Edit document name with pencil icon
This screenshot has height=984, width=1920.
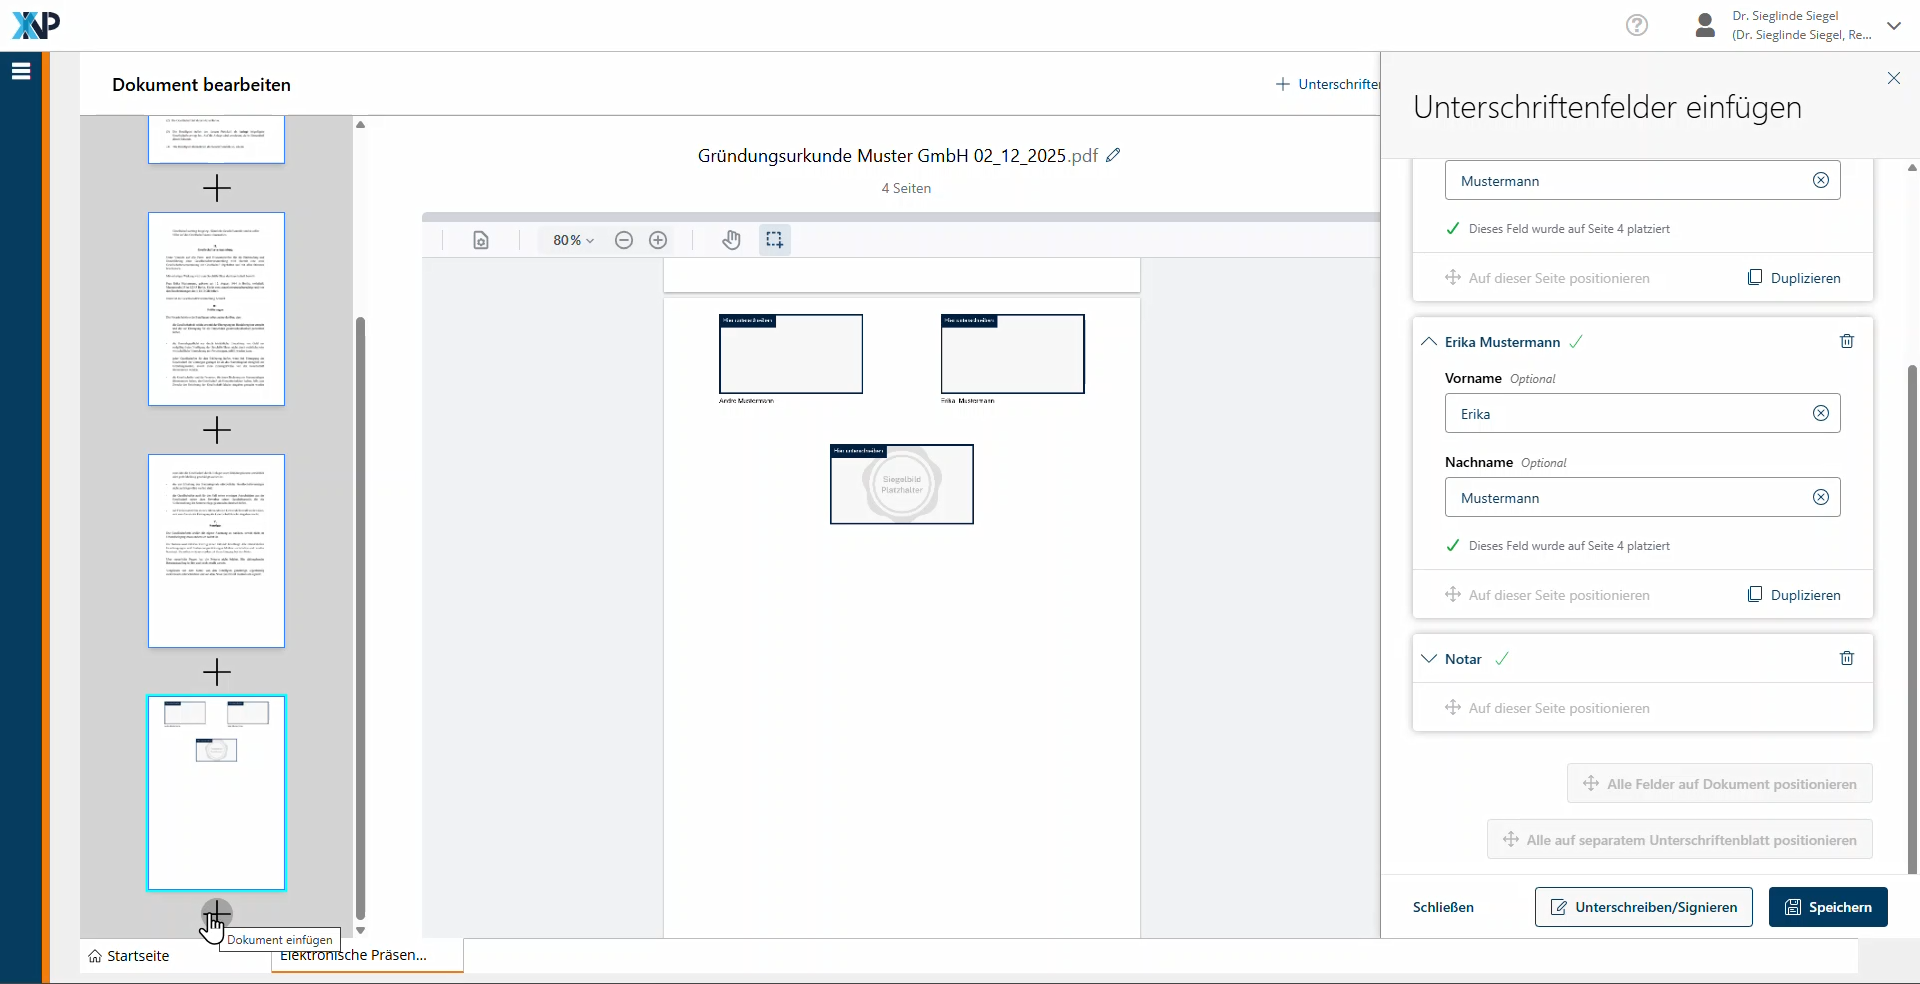[x=1113, y=155]
